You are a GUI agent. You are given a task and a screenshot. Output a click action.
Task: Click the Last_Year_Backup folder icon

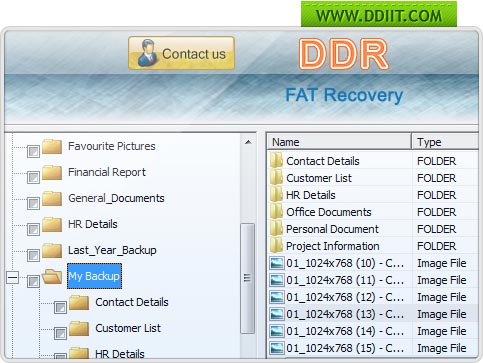52,250
